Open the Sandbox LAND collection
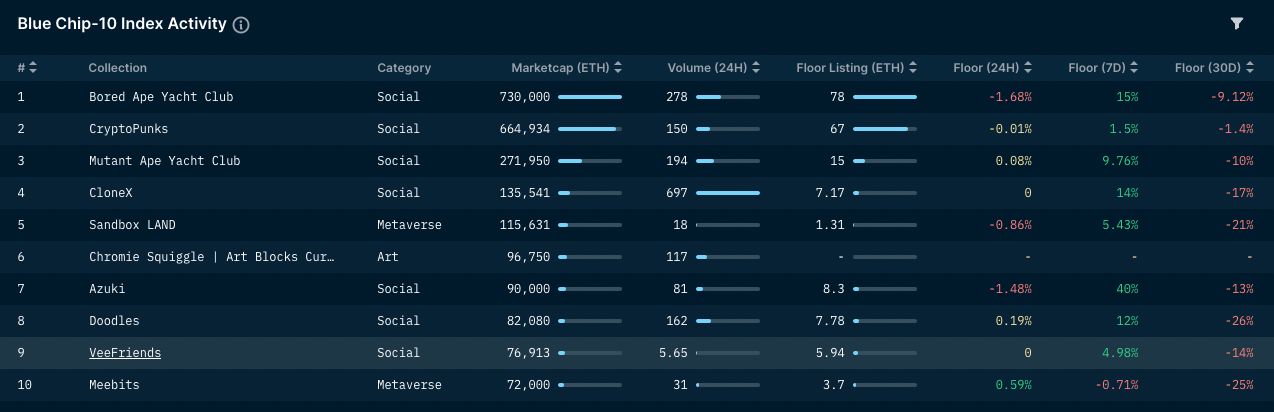This screenshot has width=1274, height=412. click(x=132, y=225)
